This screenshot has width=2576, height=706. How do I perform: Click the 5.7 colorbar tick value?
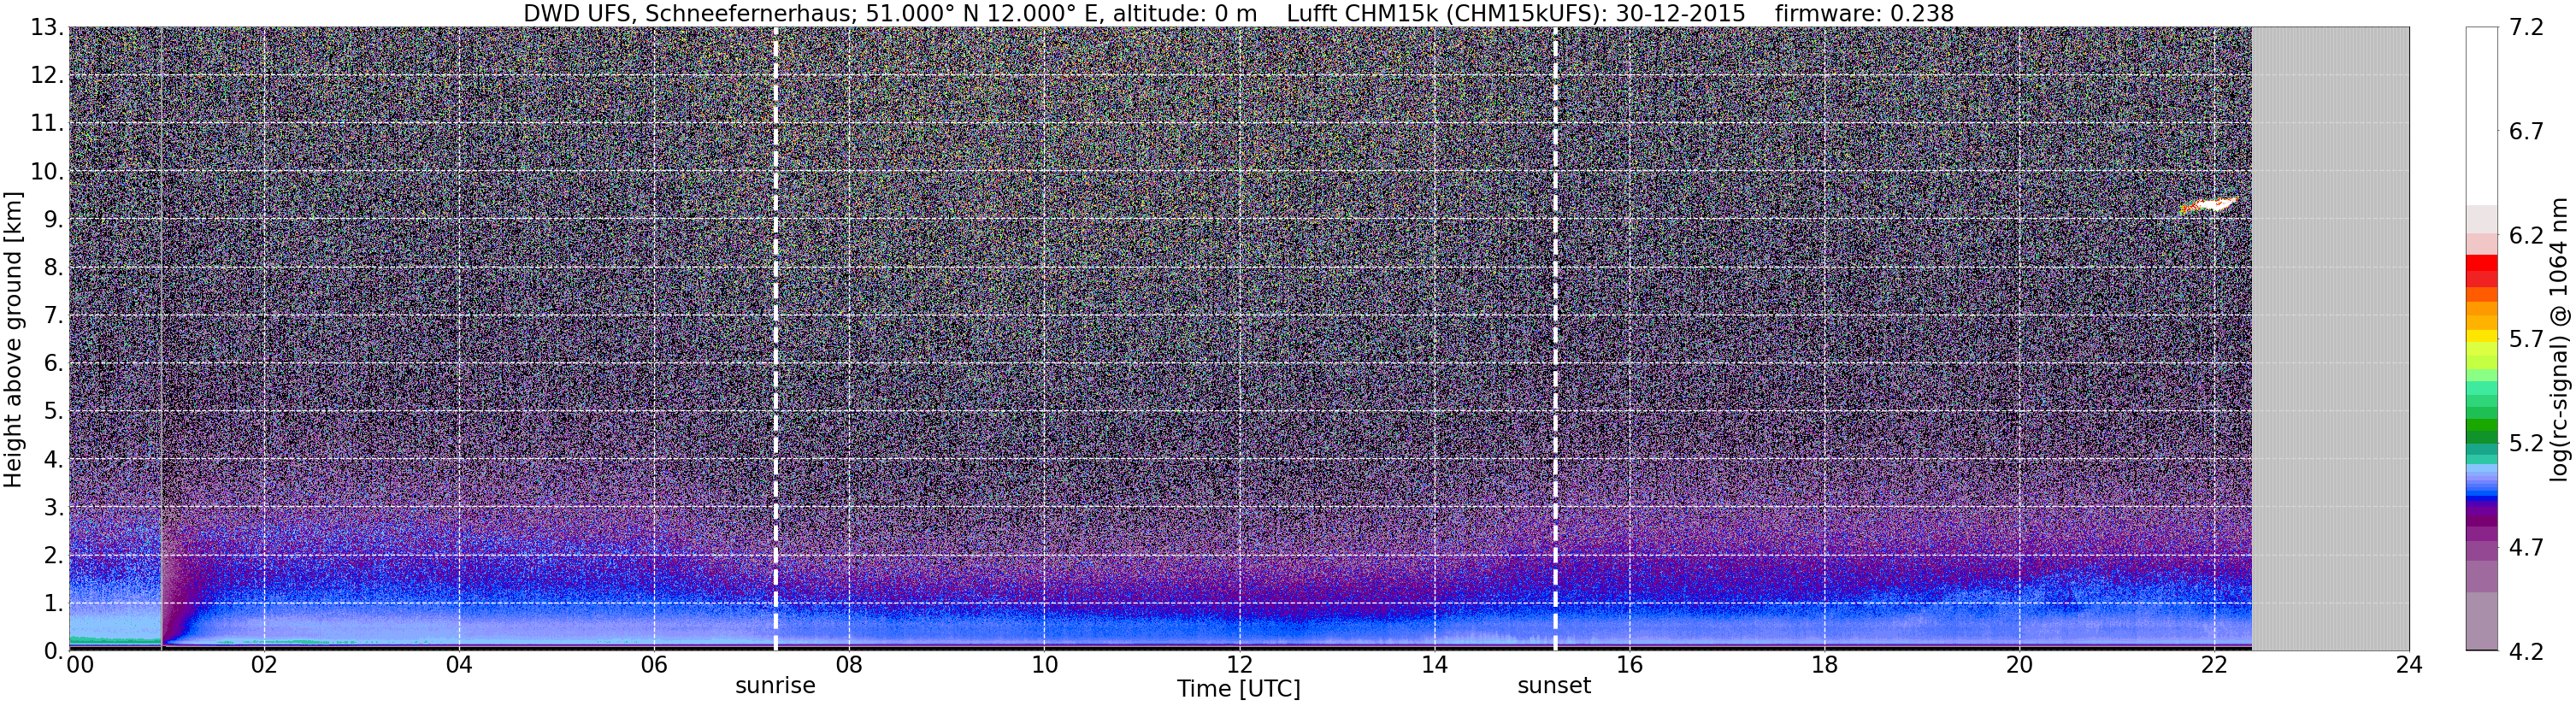click(2526, 340)
